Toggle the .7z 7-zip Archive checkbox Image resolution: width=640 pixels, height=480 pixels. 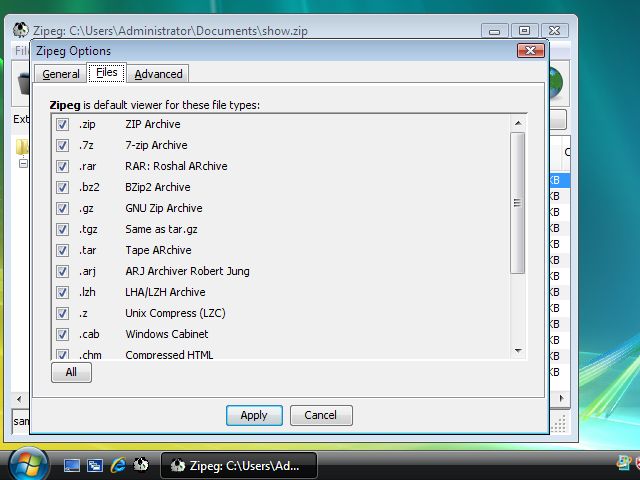coord(62,145)
